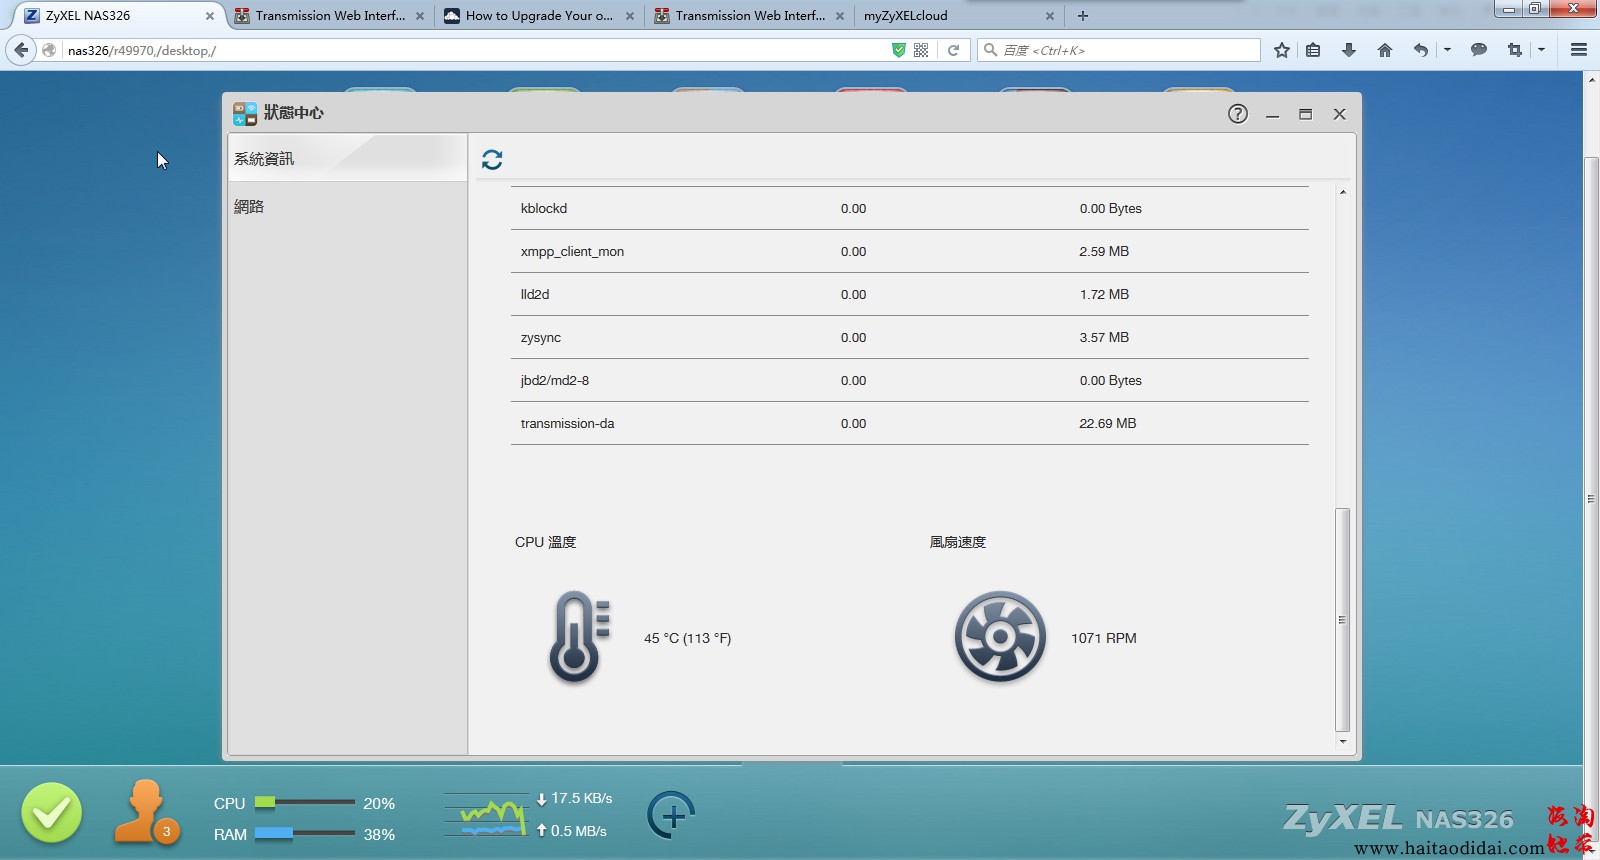The height and width of the screenshot is (860, 1600).
Task: Open the help question mark icon
Action: [1238, 114]
